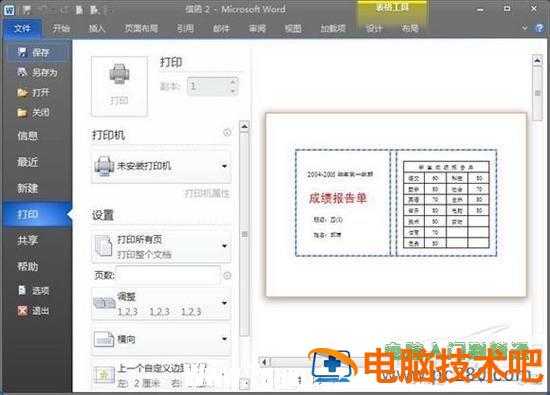Expand the 横向 orientation dropdown
The width and height of the screenshot is (550, 395).
pos(161,339)
